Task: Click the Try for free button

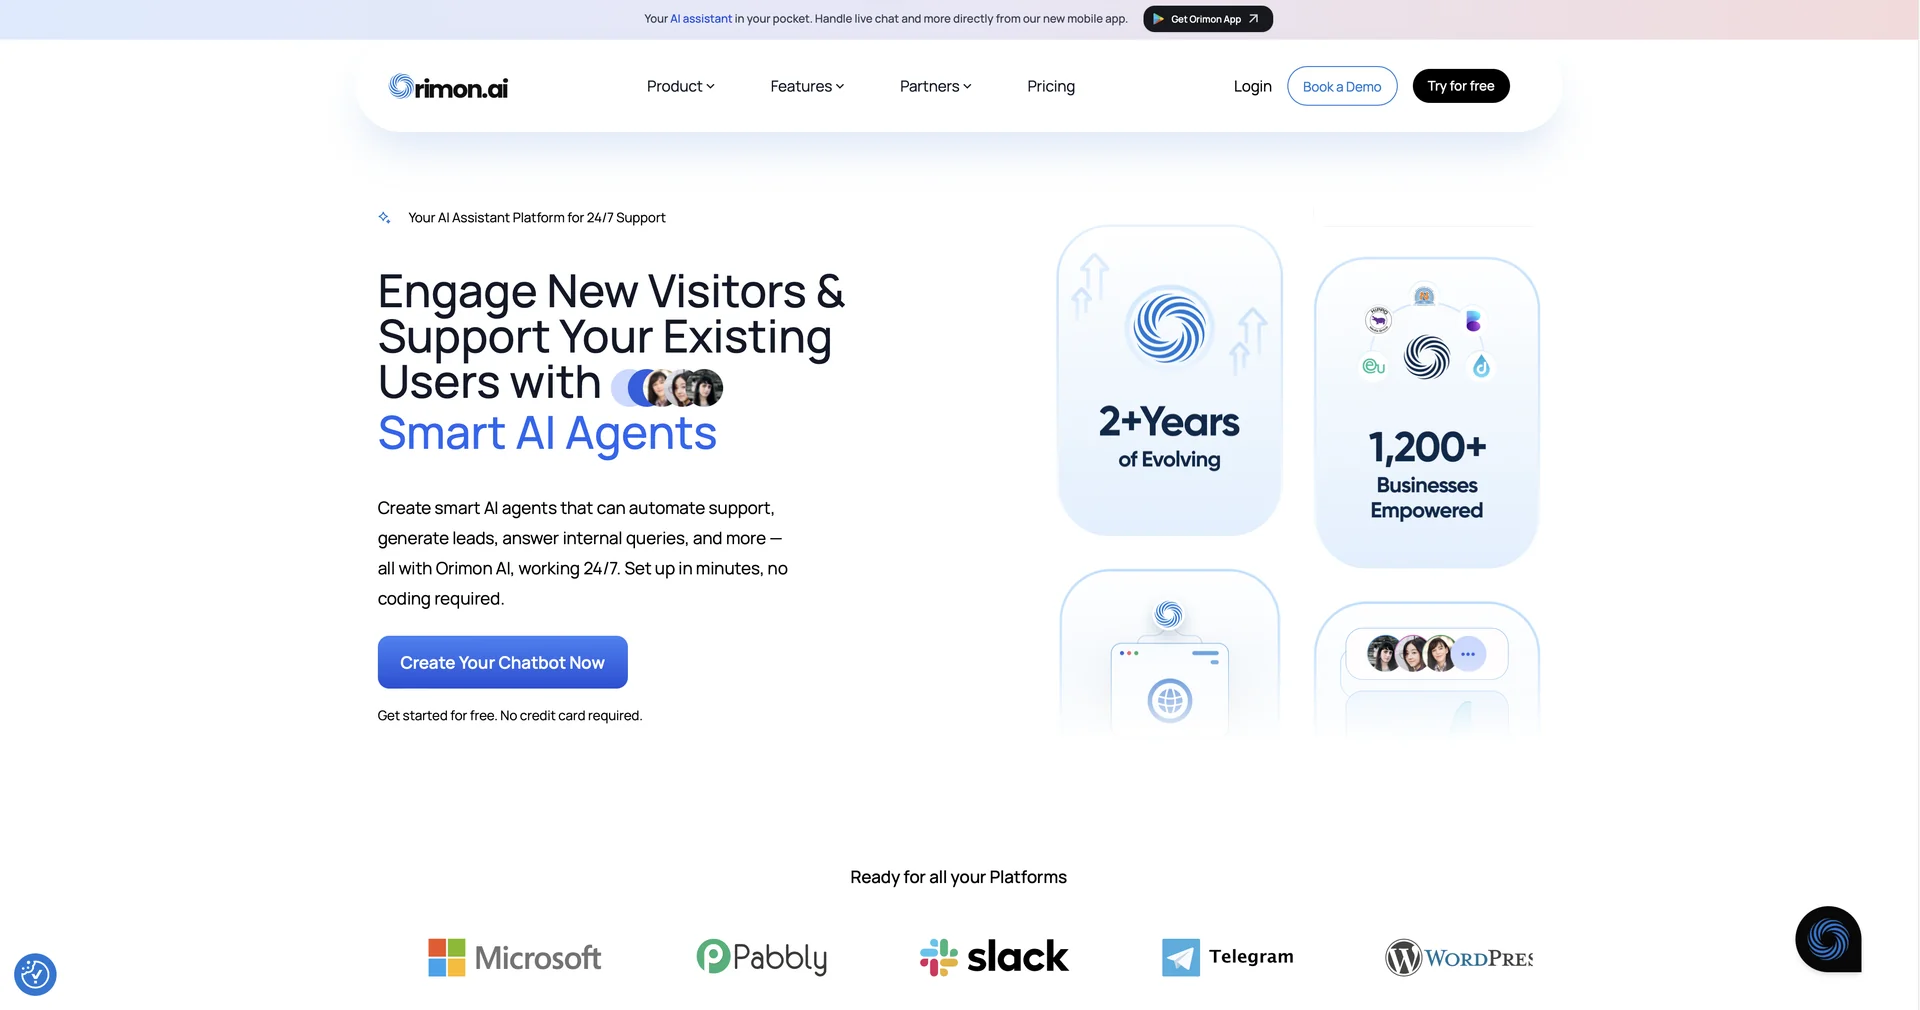Action: tap(1461, 86)
